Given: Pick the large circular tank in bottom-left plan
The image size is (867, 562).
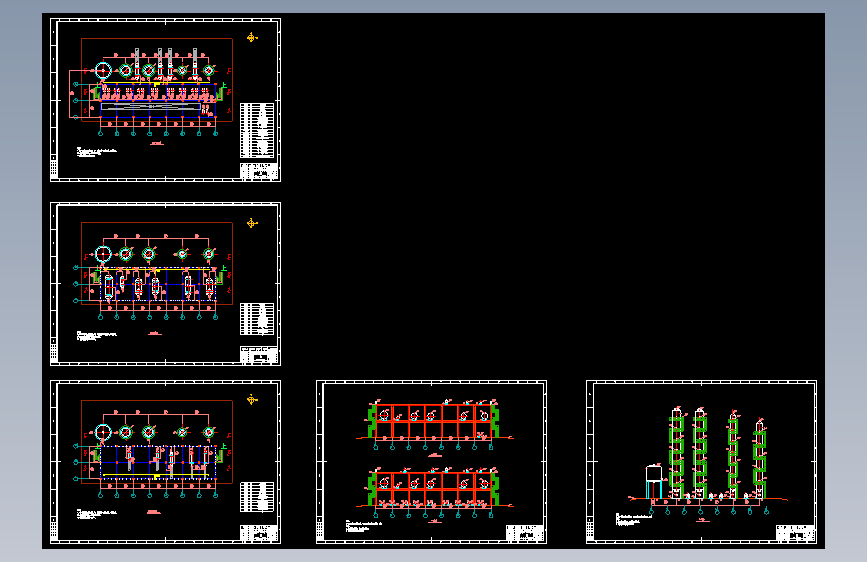Looking at the screenshot, I should (x=103, y=432).
